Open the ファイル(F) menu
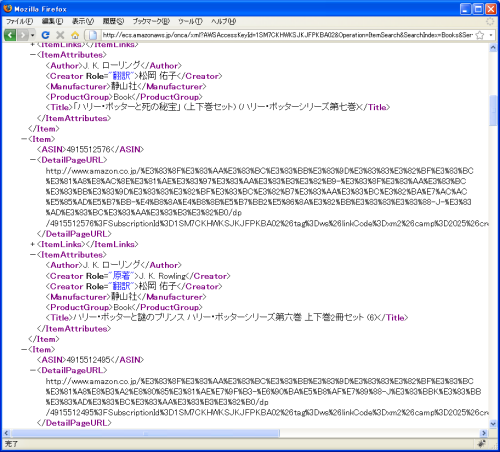The height and width of the screenshot is (452, 500). 19,21
